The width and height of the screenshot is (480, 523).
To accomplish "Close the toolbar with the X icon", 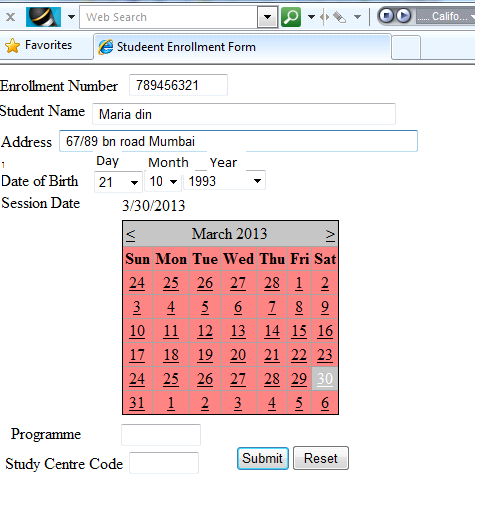I will point(10,17).
